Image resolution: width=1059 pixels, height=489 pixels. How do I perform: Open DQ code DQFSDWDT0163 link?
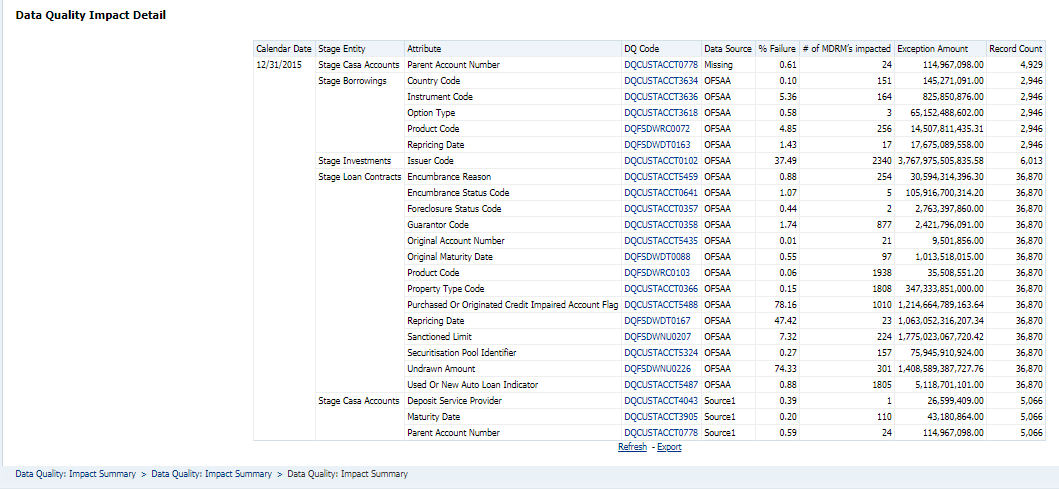pyautogui.click(x=657, y=145)
